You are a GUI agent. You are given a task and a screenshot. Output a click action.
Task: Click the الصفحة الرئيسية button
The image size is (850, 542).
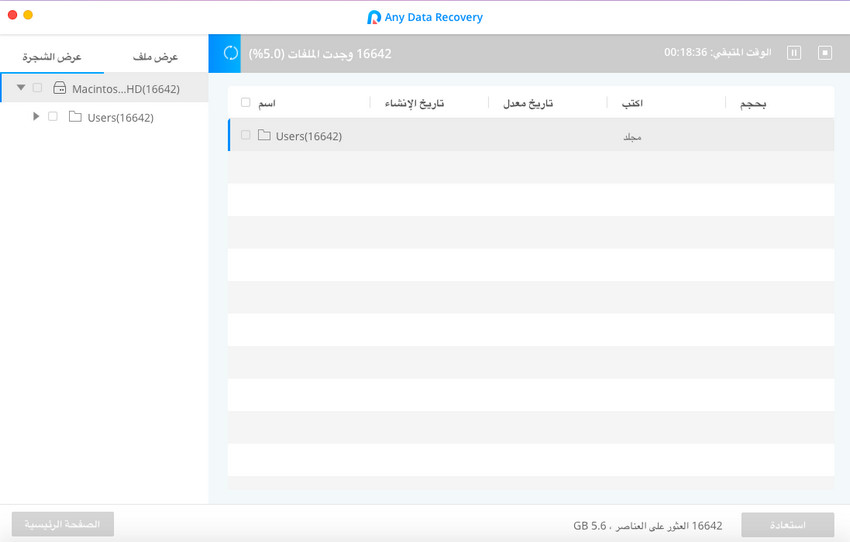tap(62, 524)
